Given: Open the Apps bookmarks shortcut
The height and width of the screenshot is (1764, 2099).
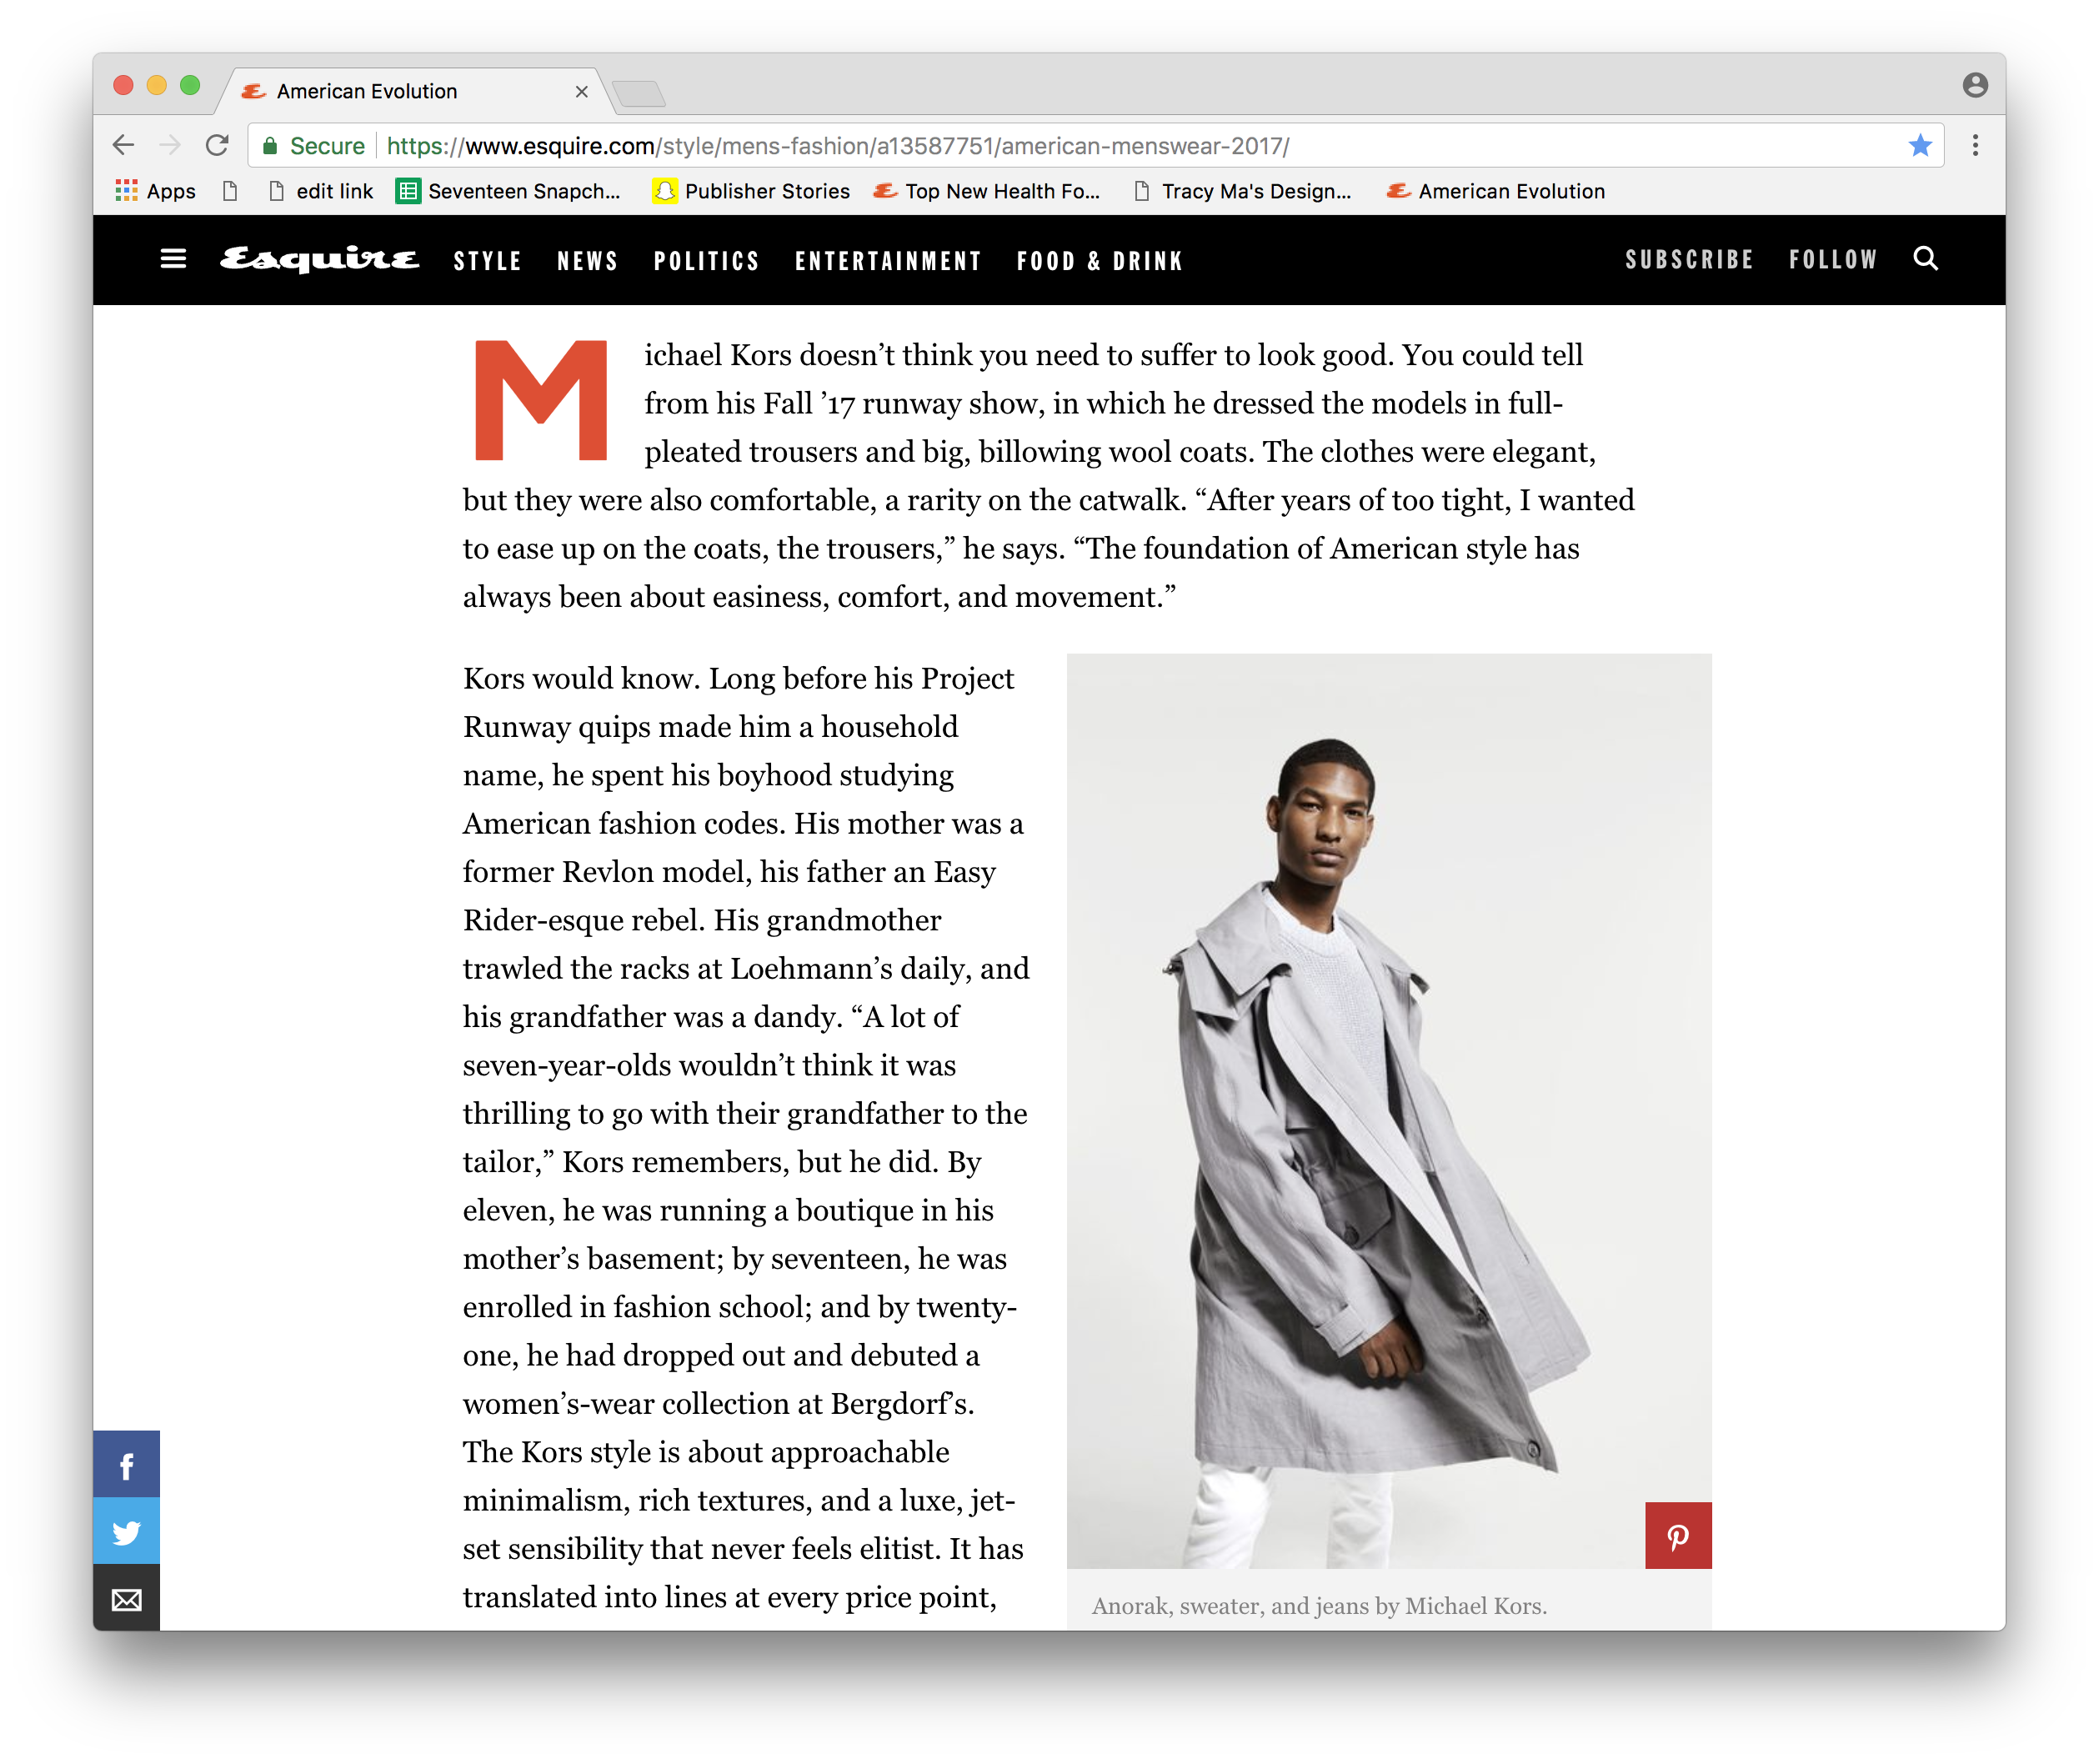Looking at the screenshot, I should [x=155, y=191].
